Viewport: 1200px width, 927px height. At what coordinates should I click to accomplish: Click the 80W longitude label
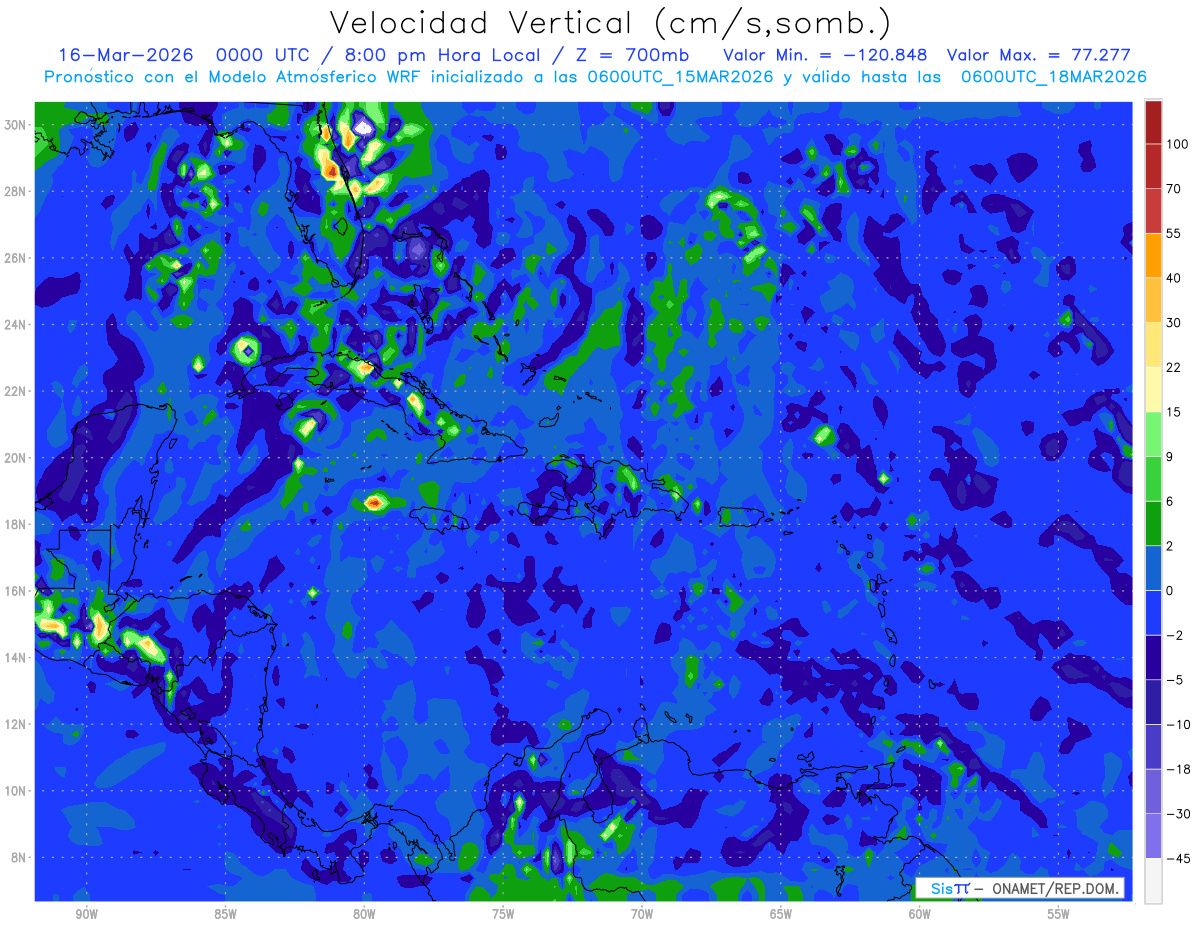click(364, 914)
